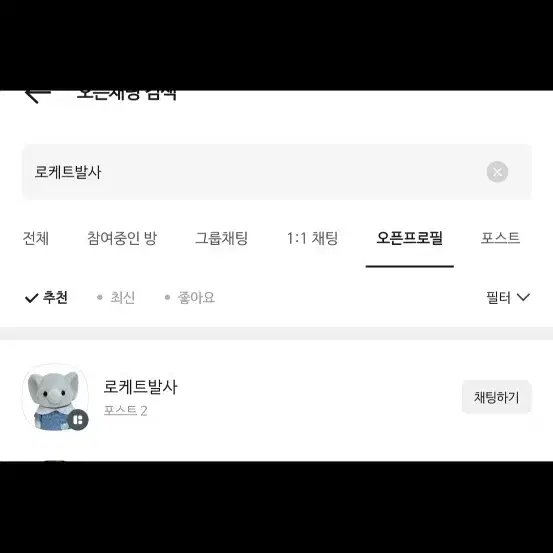The height and width of the screenshot is (553, 553).
Task: Open the 그룹채팅 tab
Action: coord(222,238)
